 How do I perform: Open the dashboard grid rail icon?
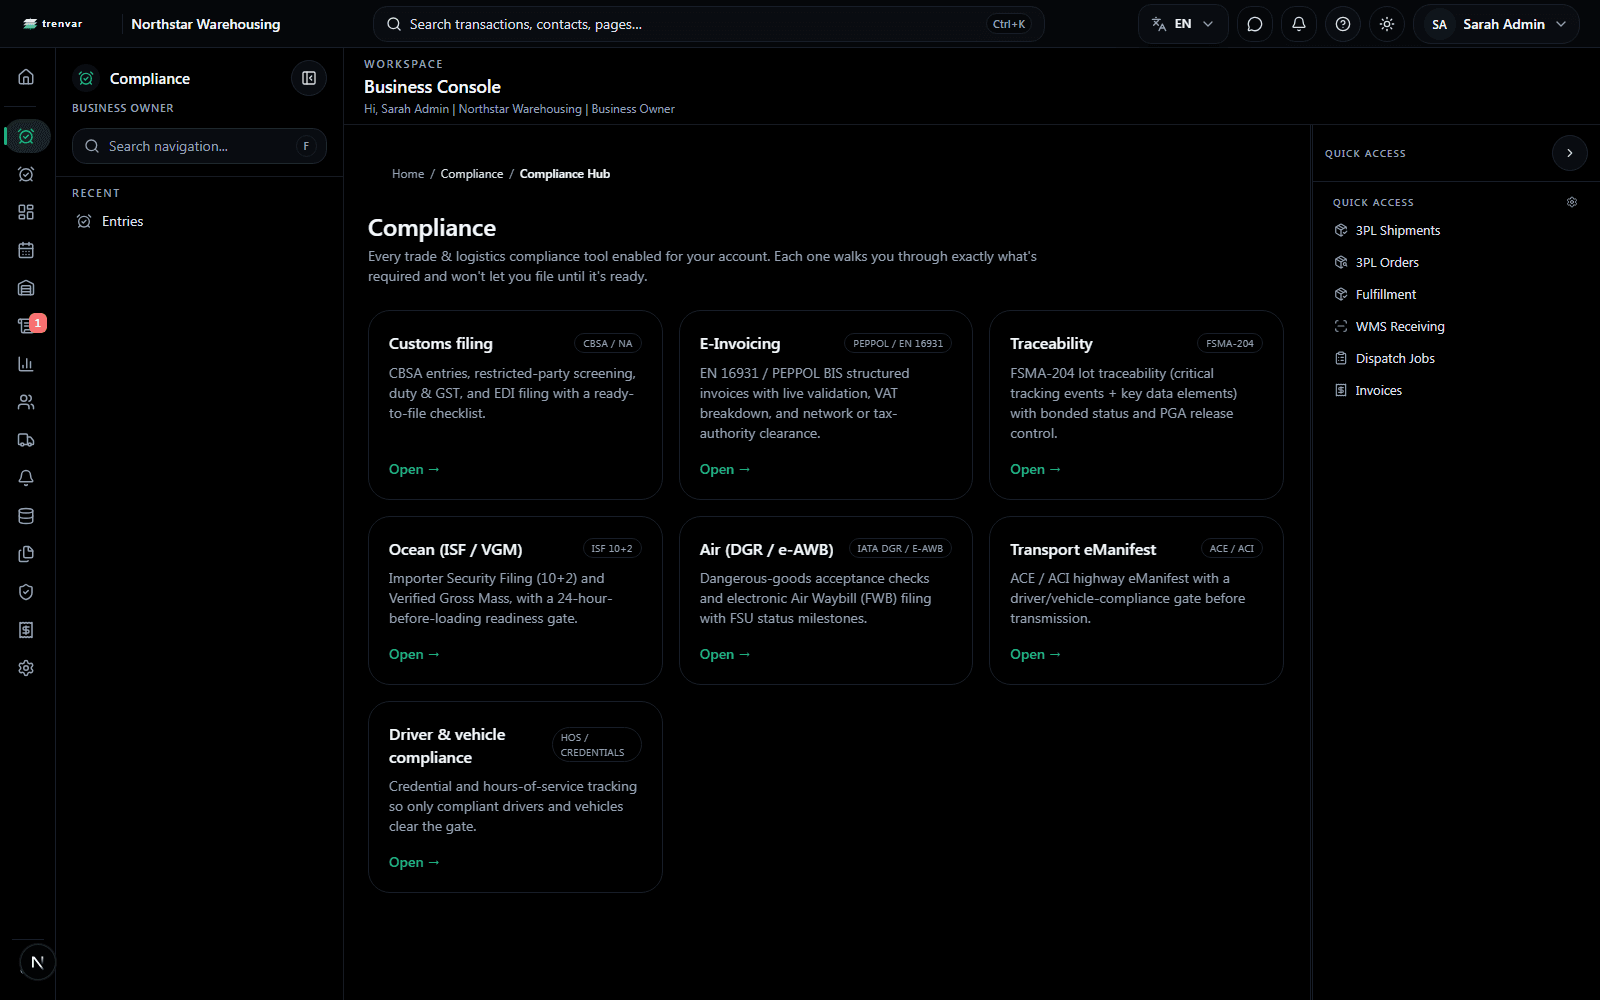point(26,212)
